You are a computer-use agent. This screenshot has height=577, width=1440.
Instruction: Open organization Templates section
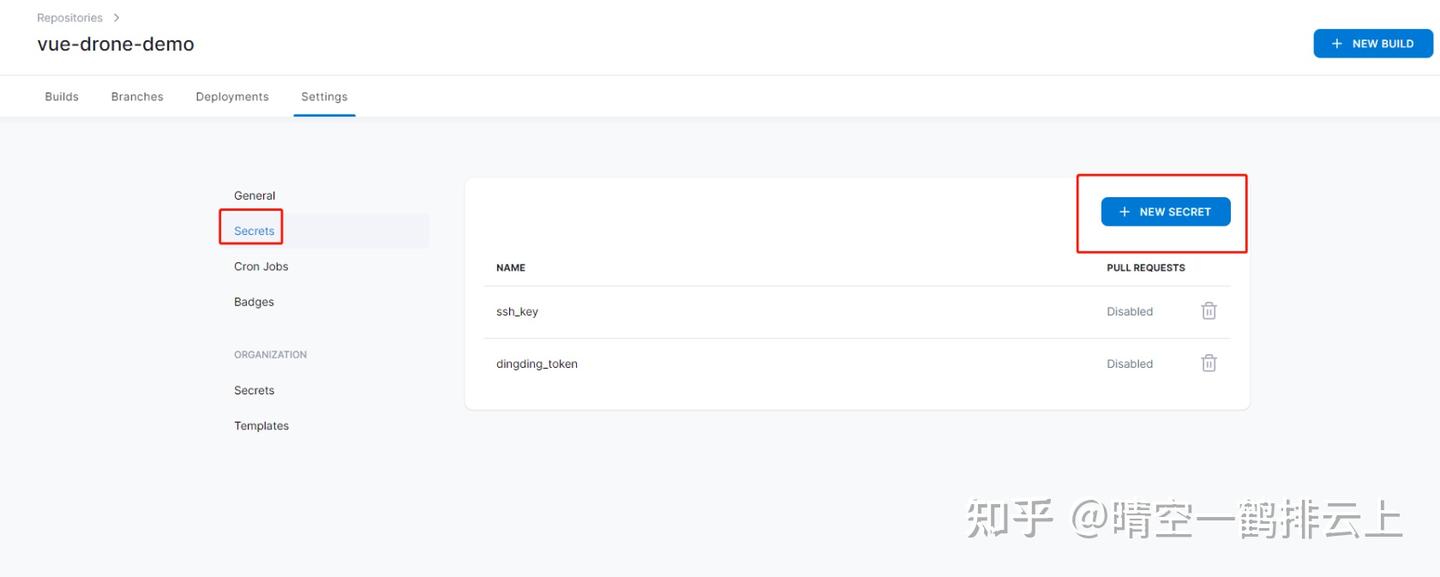(x=261, y=425)
